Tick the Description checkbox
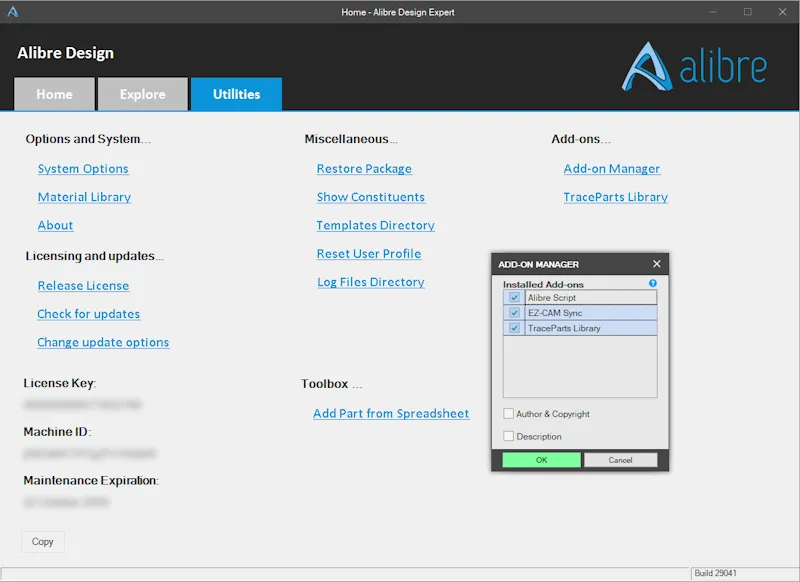800x582 pixels. tap(508, 436)
